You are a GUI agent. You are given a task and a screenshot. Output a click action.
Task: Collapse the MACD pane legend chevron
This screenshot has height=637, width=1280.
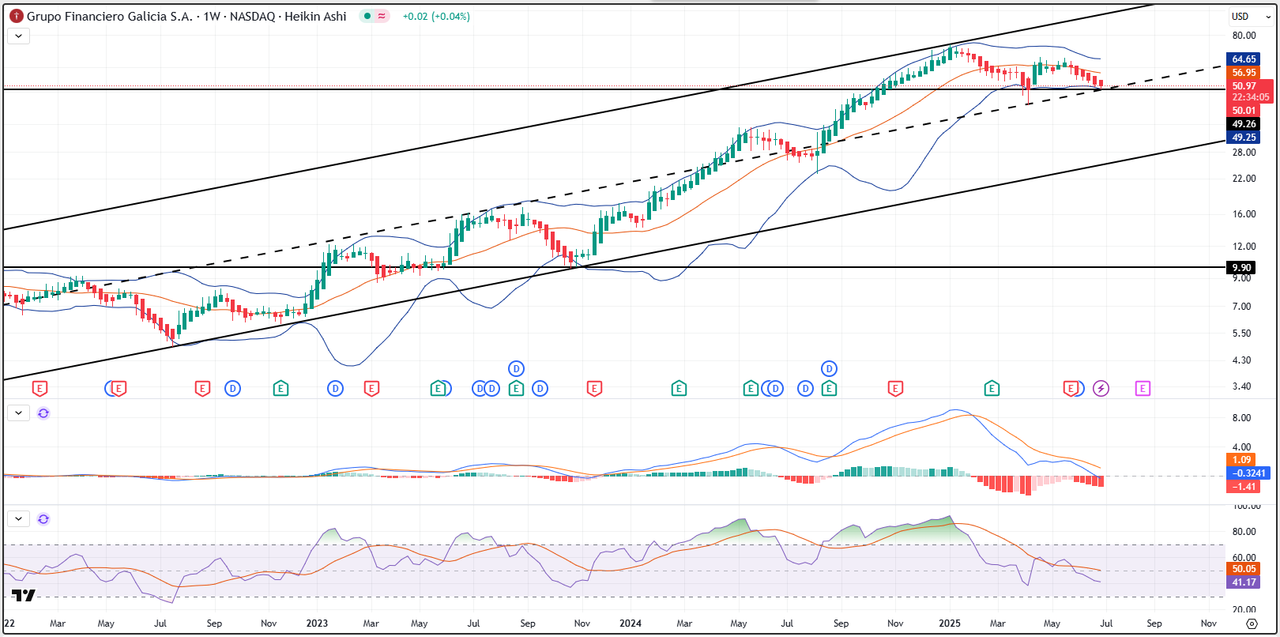click(19, 412)
